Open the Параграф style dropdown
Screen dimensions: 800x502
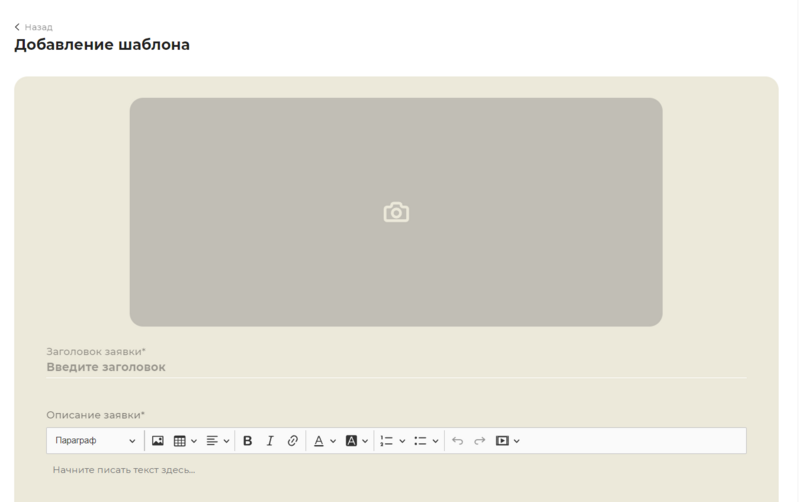click(95, 441)
